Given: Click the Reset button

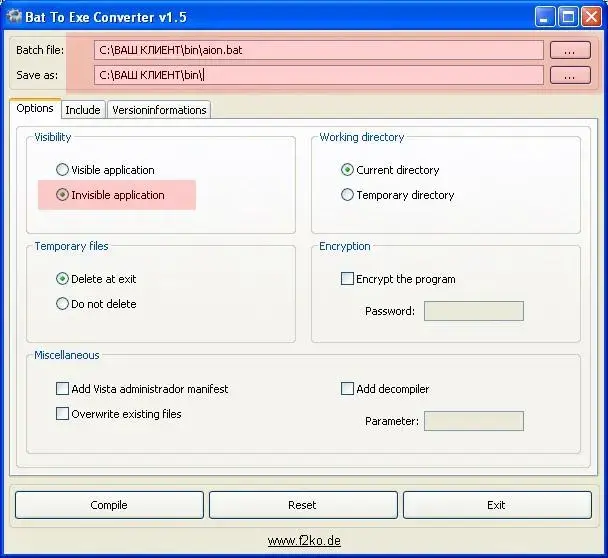Looking at the screenshot, I should (303, 505).
